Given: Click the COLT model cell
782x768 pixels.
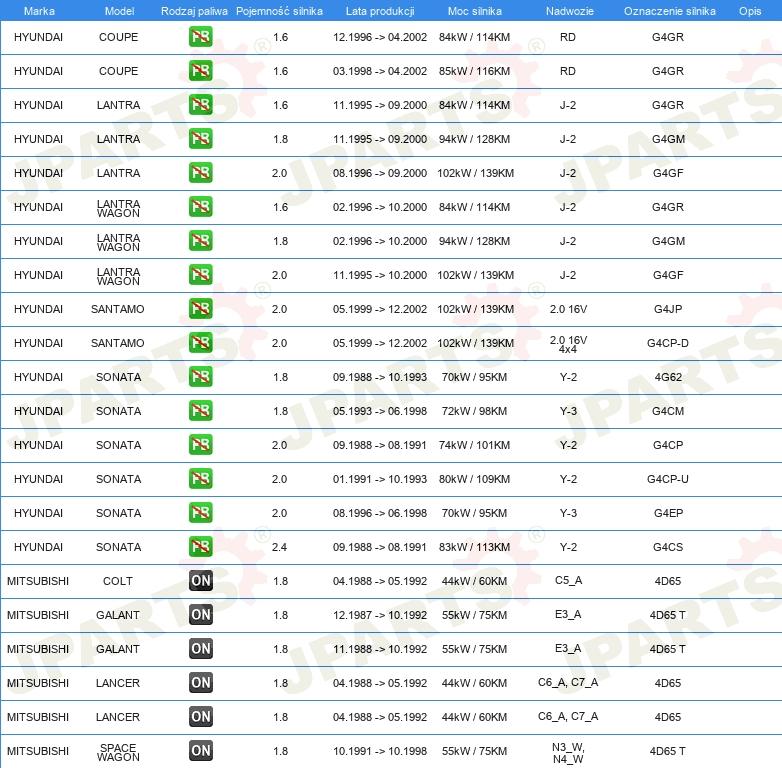Looking at the screenshot, I should 118,581.
